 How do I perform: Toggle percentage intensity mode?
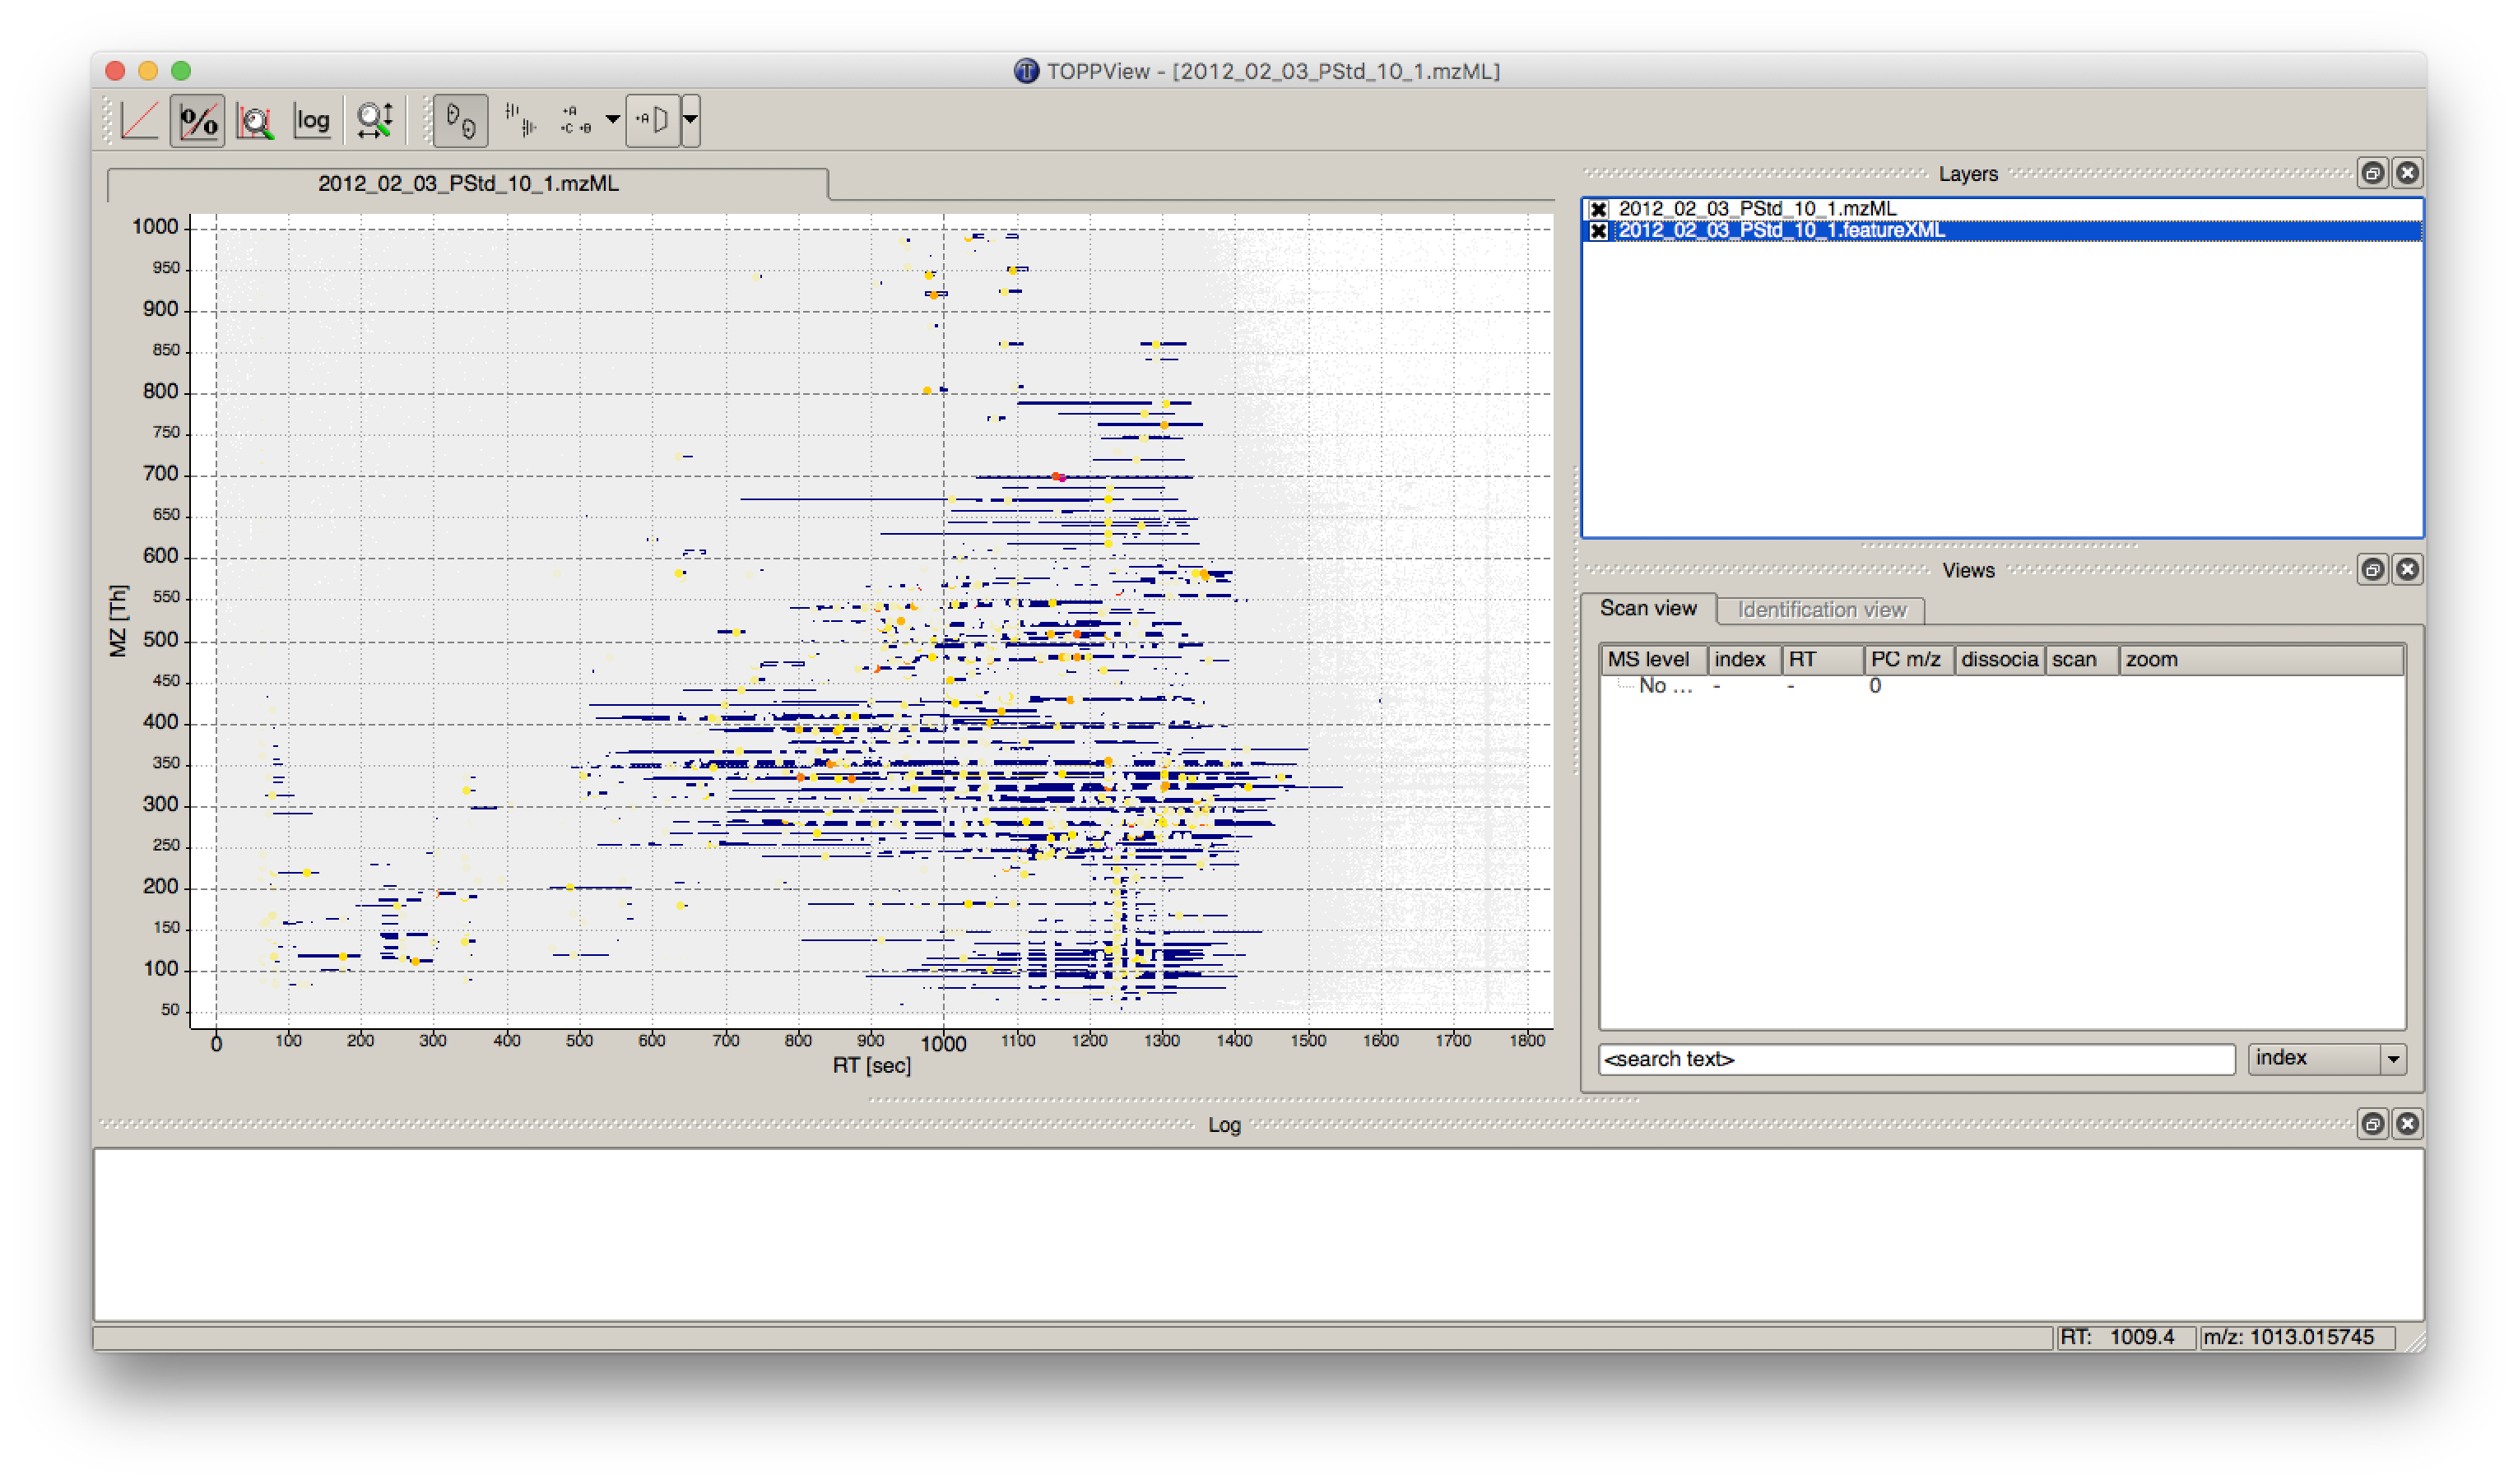(197, 121)
